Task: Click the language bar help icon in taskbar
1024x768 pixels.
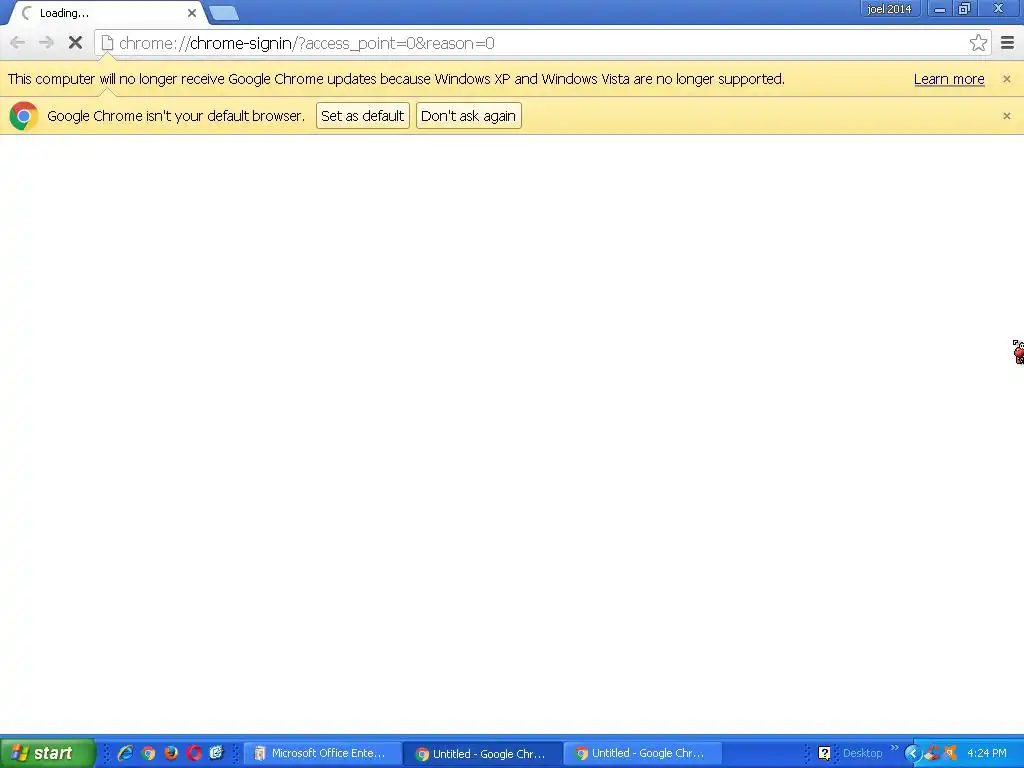Action: click(x=824, y=754)
